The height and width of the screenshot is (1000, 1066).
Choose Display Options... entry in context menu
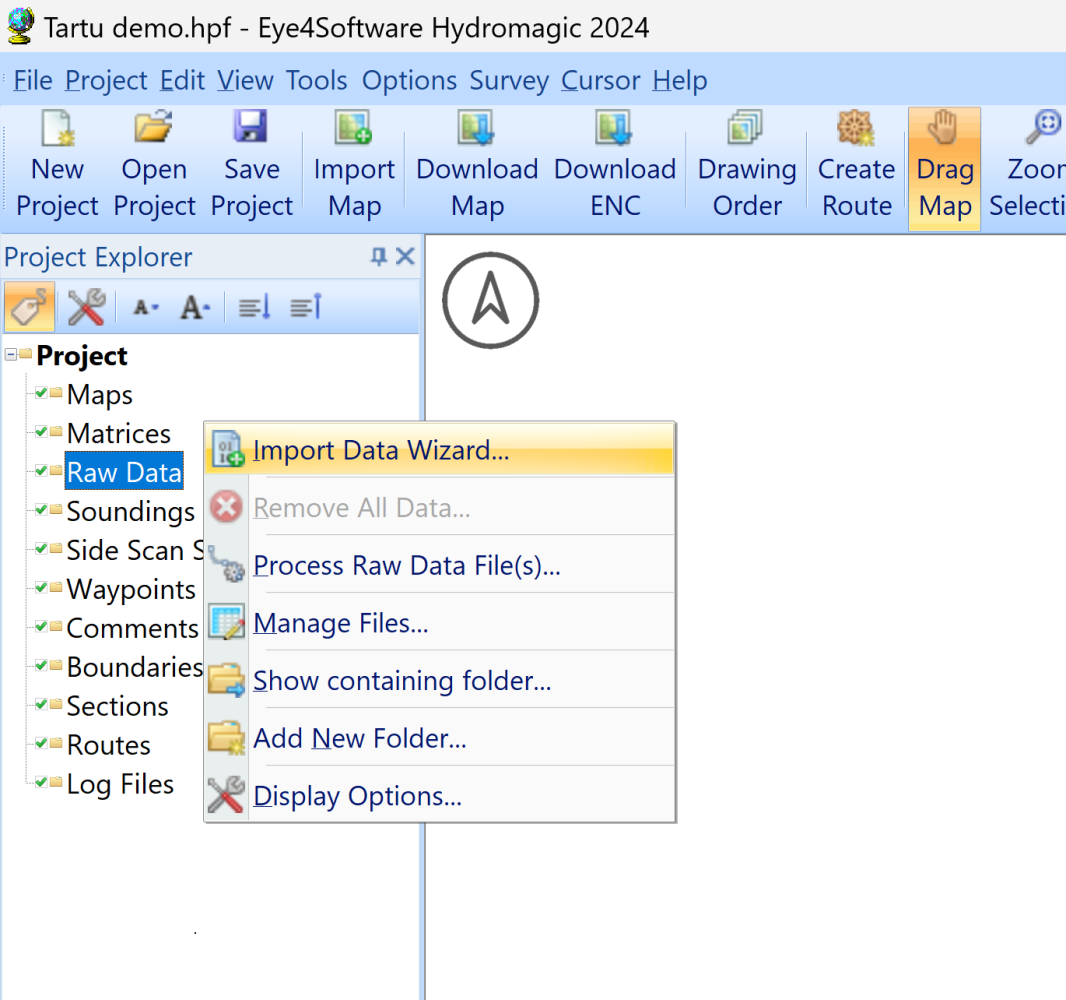pos(440,795)
